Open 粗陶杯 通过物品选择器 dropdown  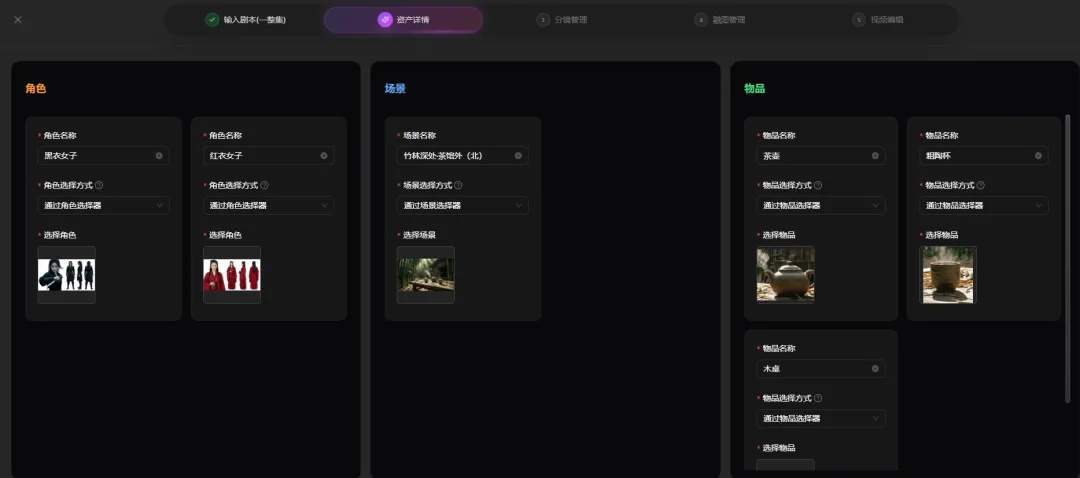pos(984,205)
